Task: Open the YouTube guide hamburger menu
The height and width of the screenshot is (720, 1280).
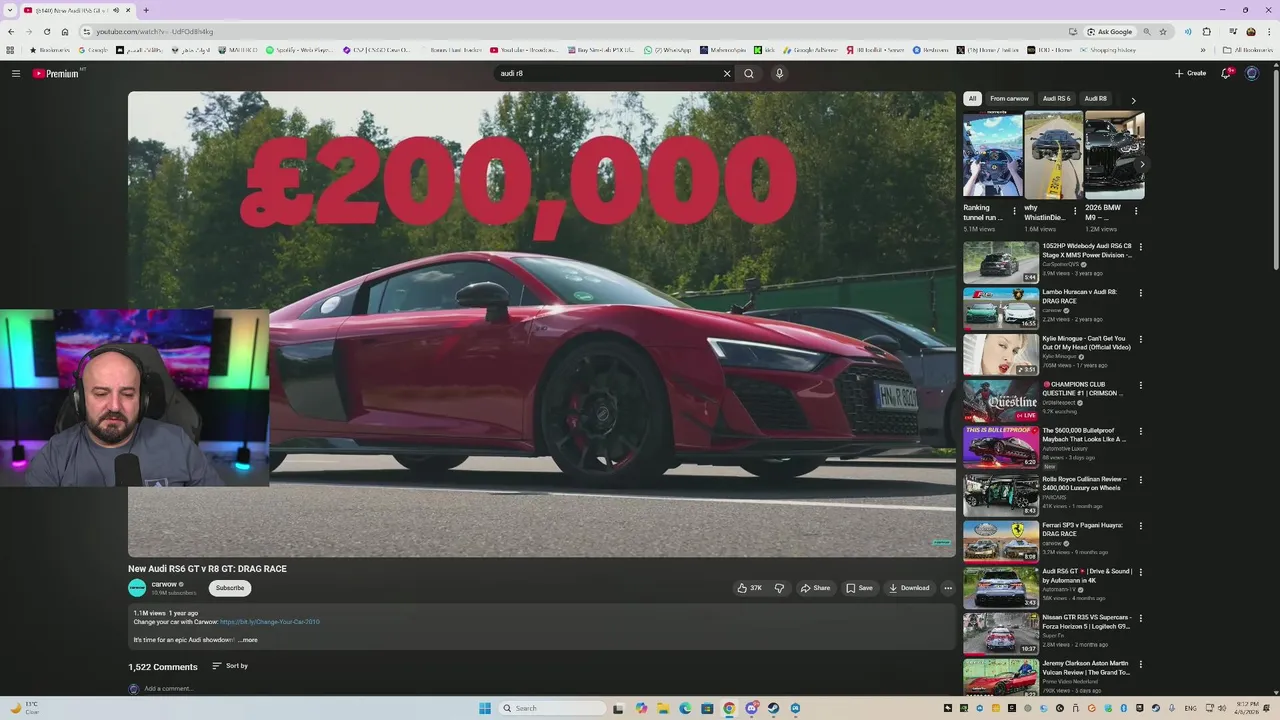Action: (x=16, y=73)
